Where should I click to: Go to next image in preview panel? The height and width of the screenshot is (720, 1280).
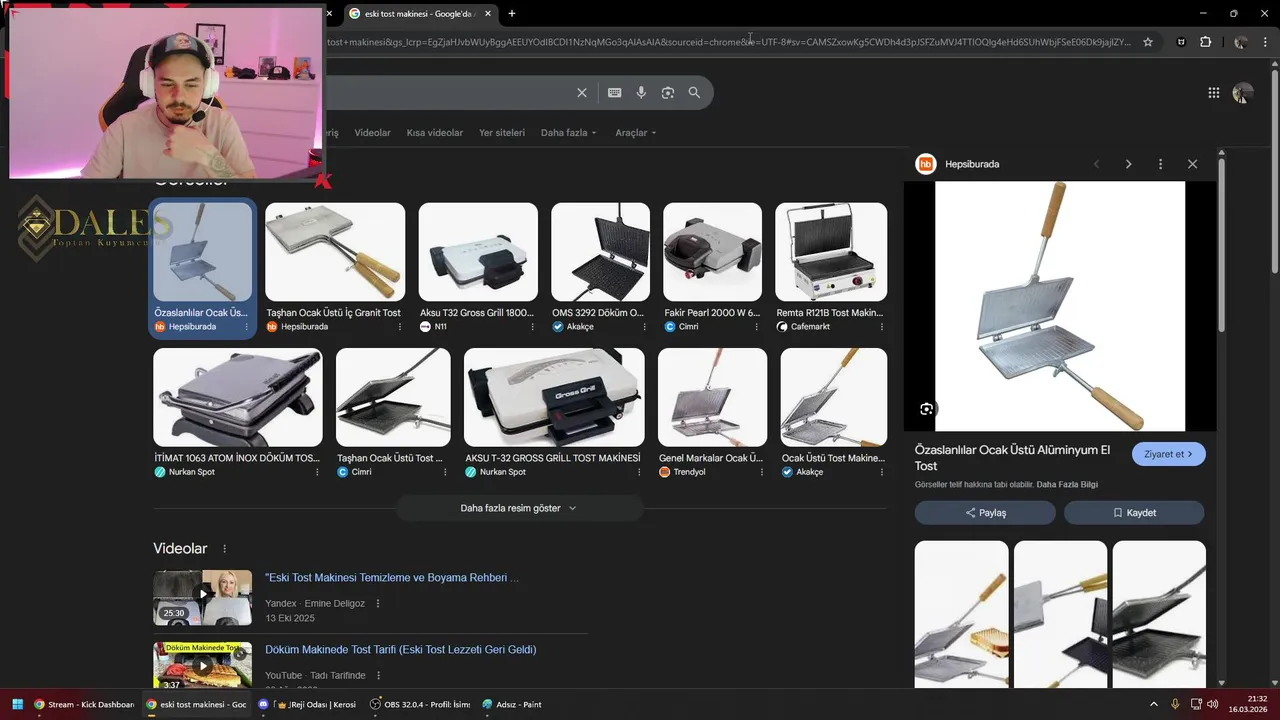(x=1128, y=164)
